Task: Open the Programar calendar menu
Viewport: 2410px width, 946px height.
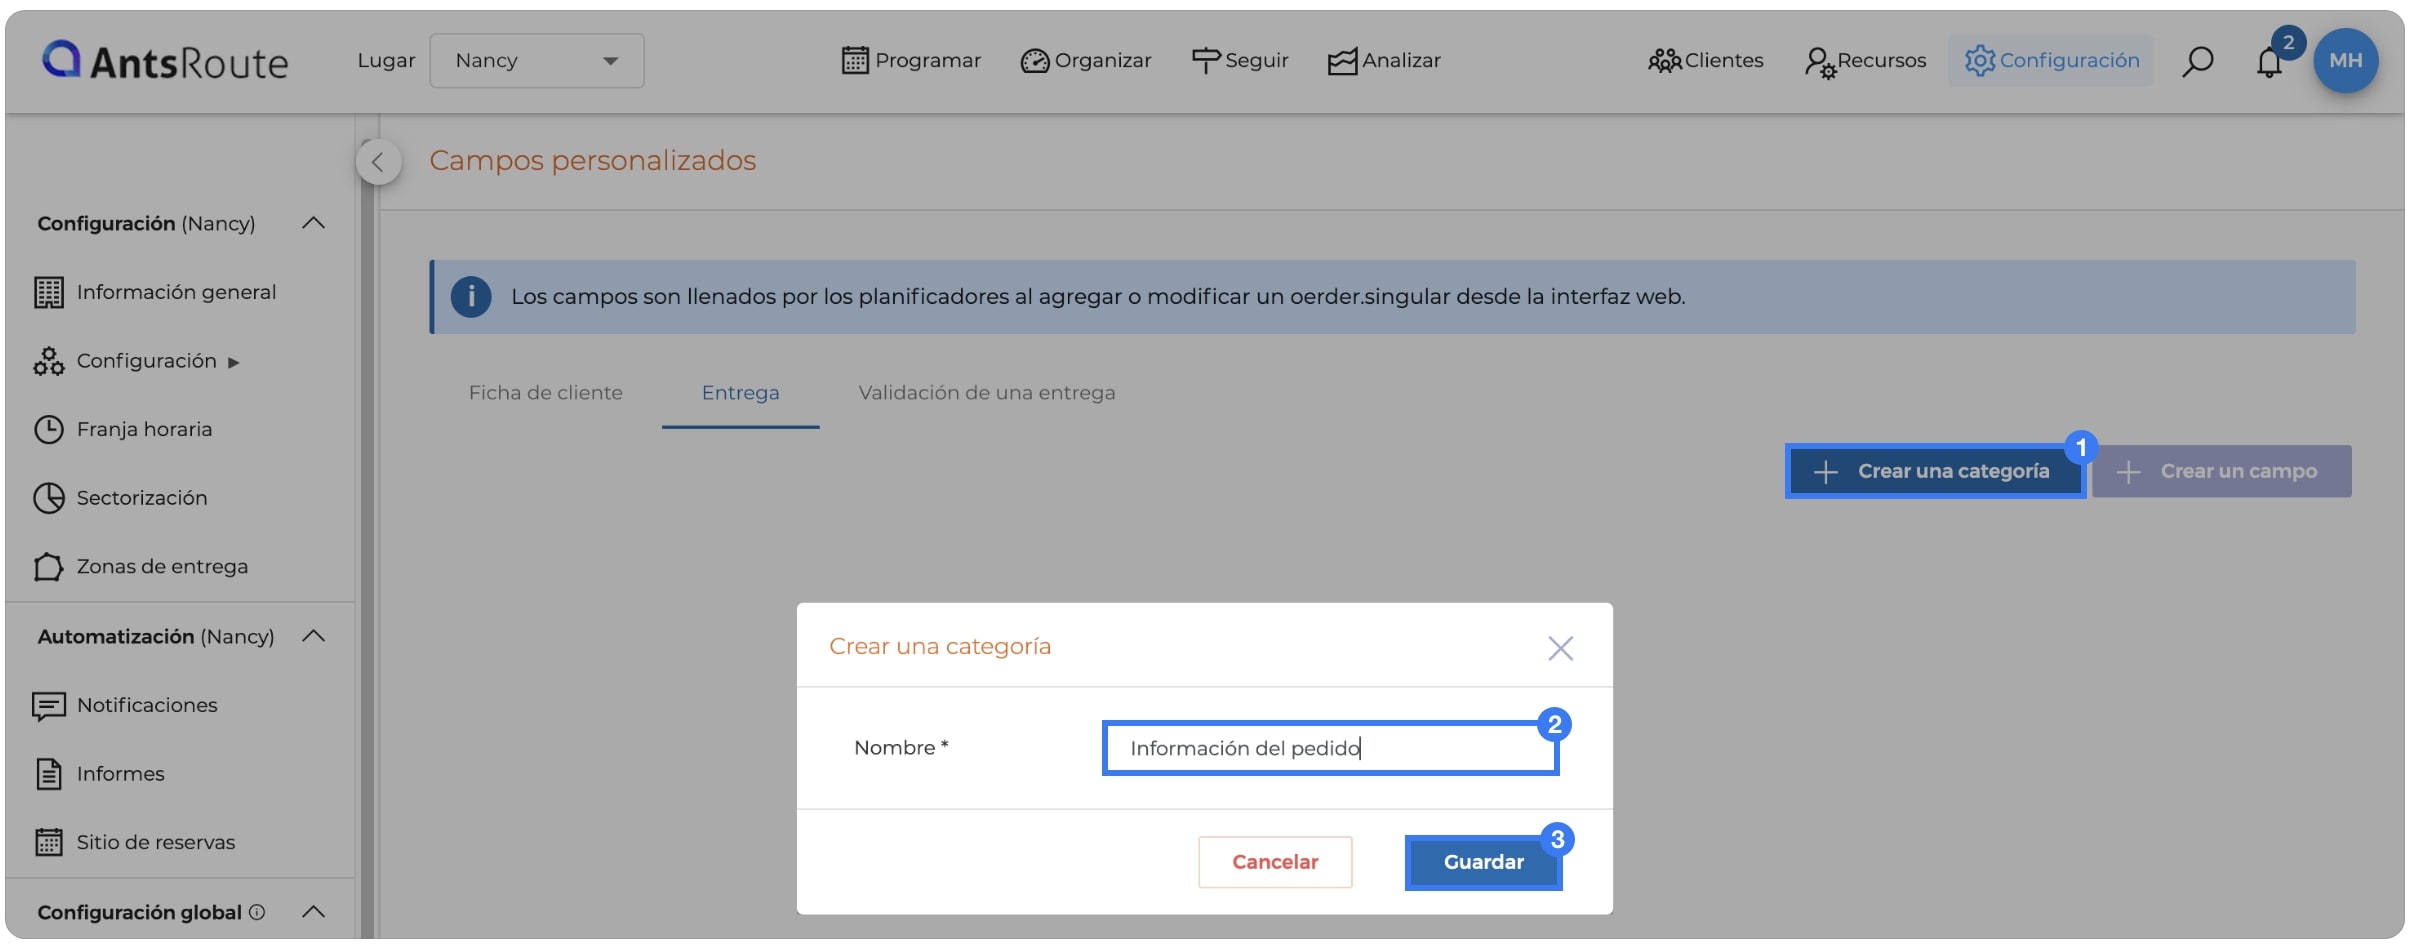Action: pos(911,61)
